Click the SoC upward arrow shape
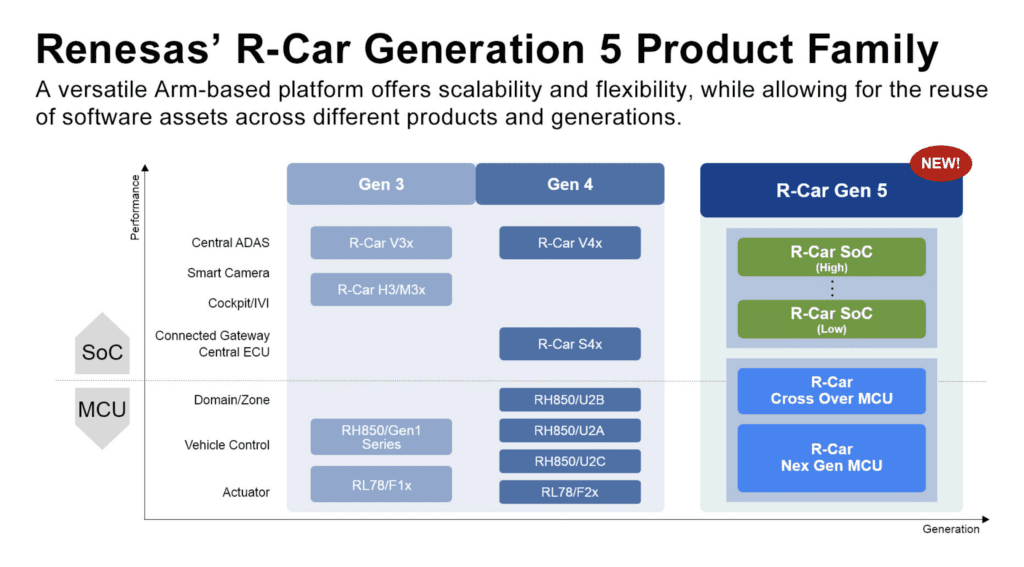This screenshot has height=567, width=1024. [x=102, y=344]
